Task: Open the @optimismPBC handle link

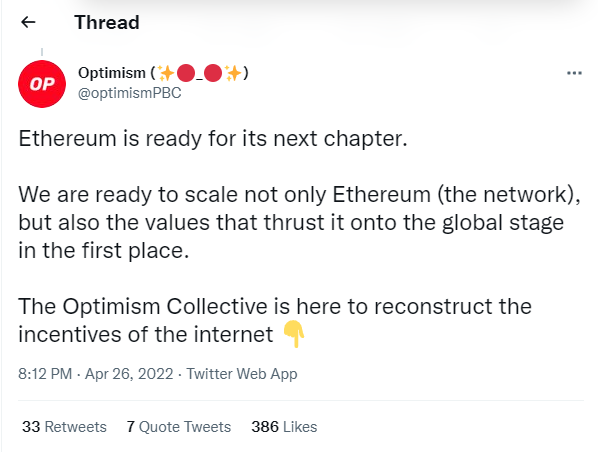Action: click(x=130, y=93)
